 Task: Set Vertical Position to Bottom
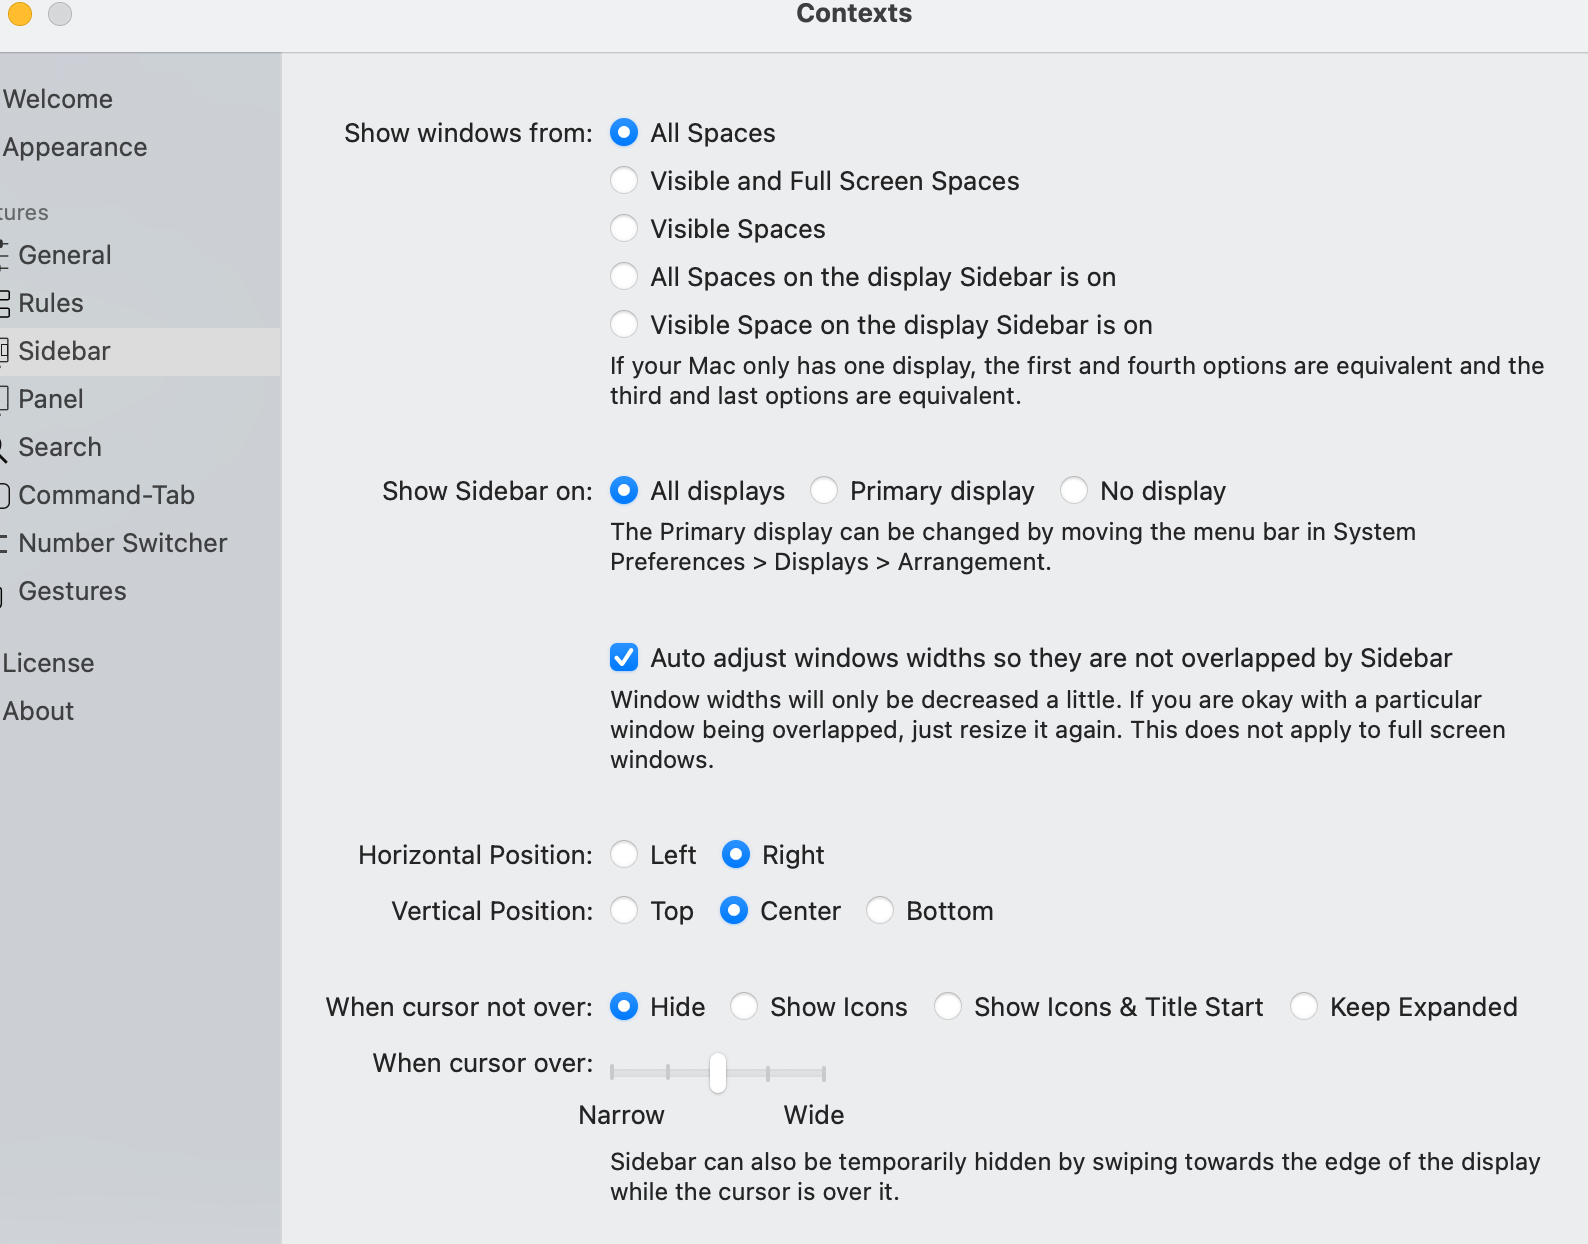(x=880, y=911)
